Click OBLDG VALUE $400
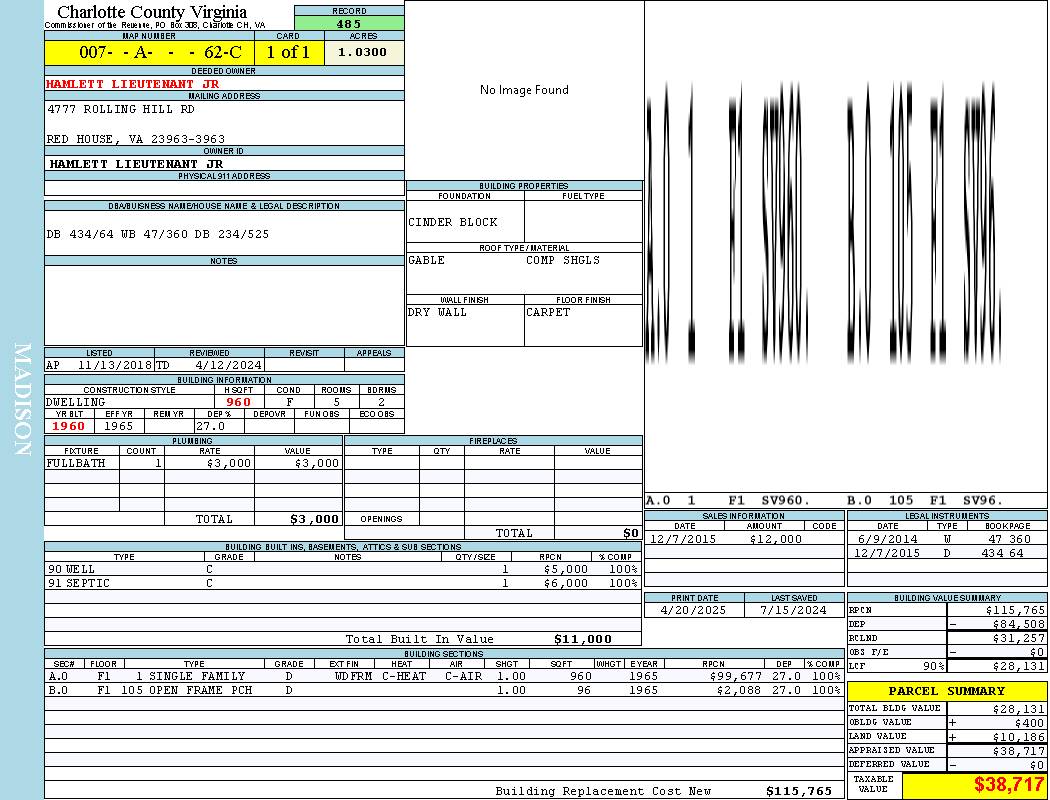The image size is (1050, 800). click(x=1029, y=722)
